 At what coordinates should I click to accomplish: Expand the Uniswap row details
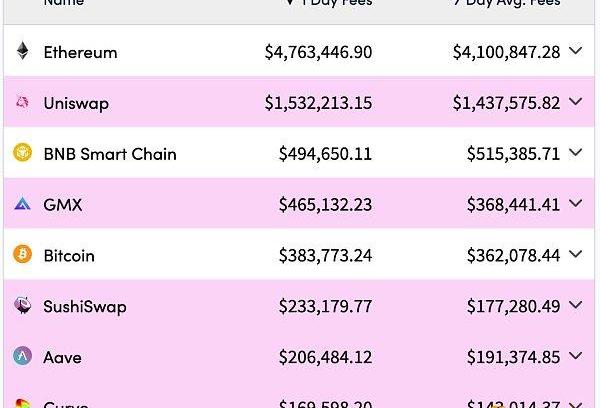(575, 102)
